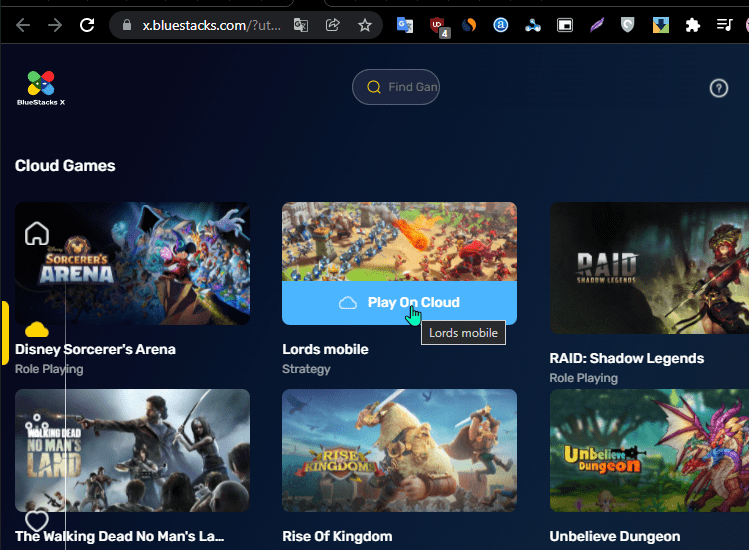Image resolution: width=749 pixels, height=550 pixels.
Task: Reload the BlueStacks X page
Action: pos(87,25)
